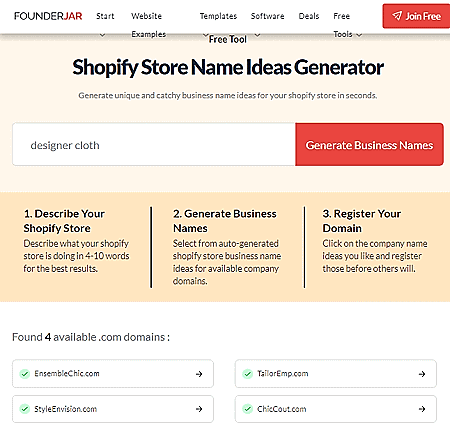This screenshot has width=450, height=432.
Task: Click the arrow icon on StyleEnvision.com row
Action: click(199, 409)
